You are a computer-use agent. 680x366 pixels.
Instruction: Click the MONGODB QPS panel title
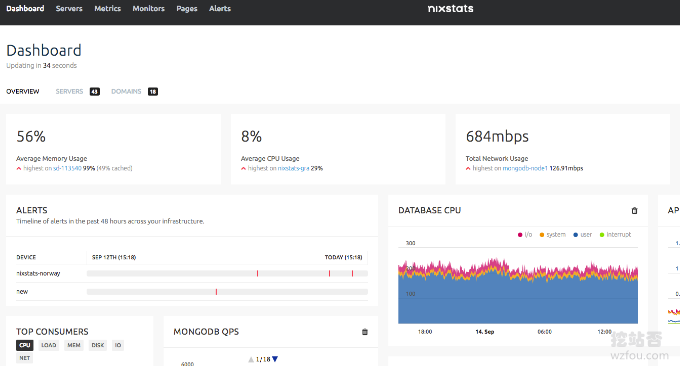click(206, 332)
